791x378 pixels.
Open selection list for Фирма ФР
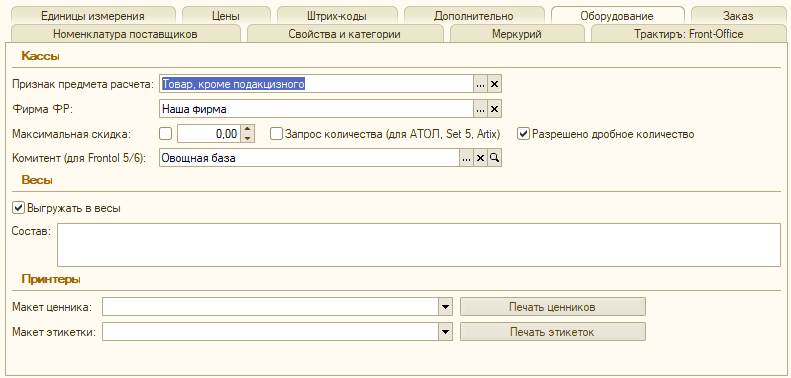(480, 109)
